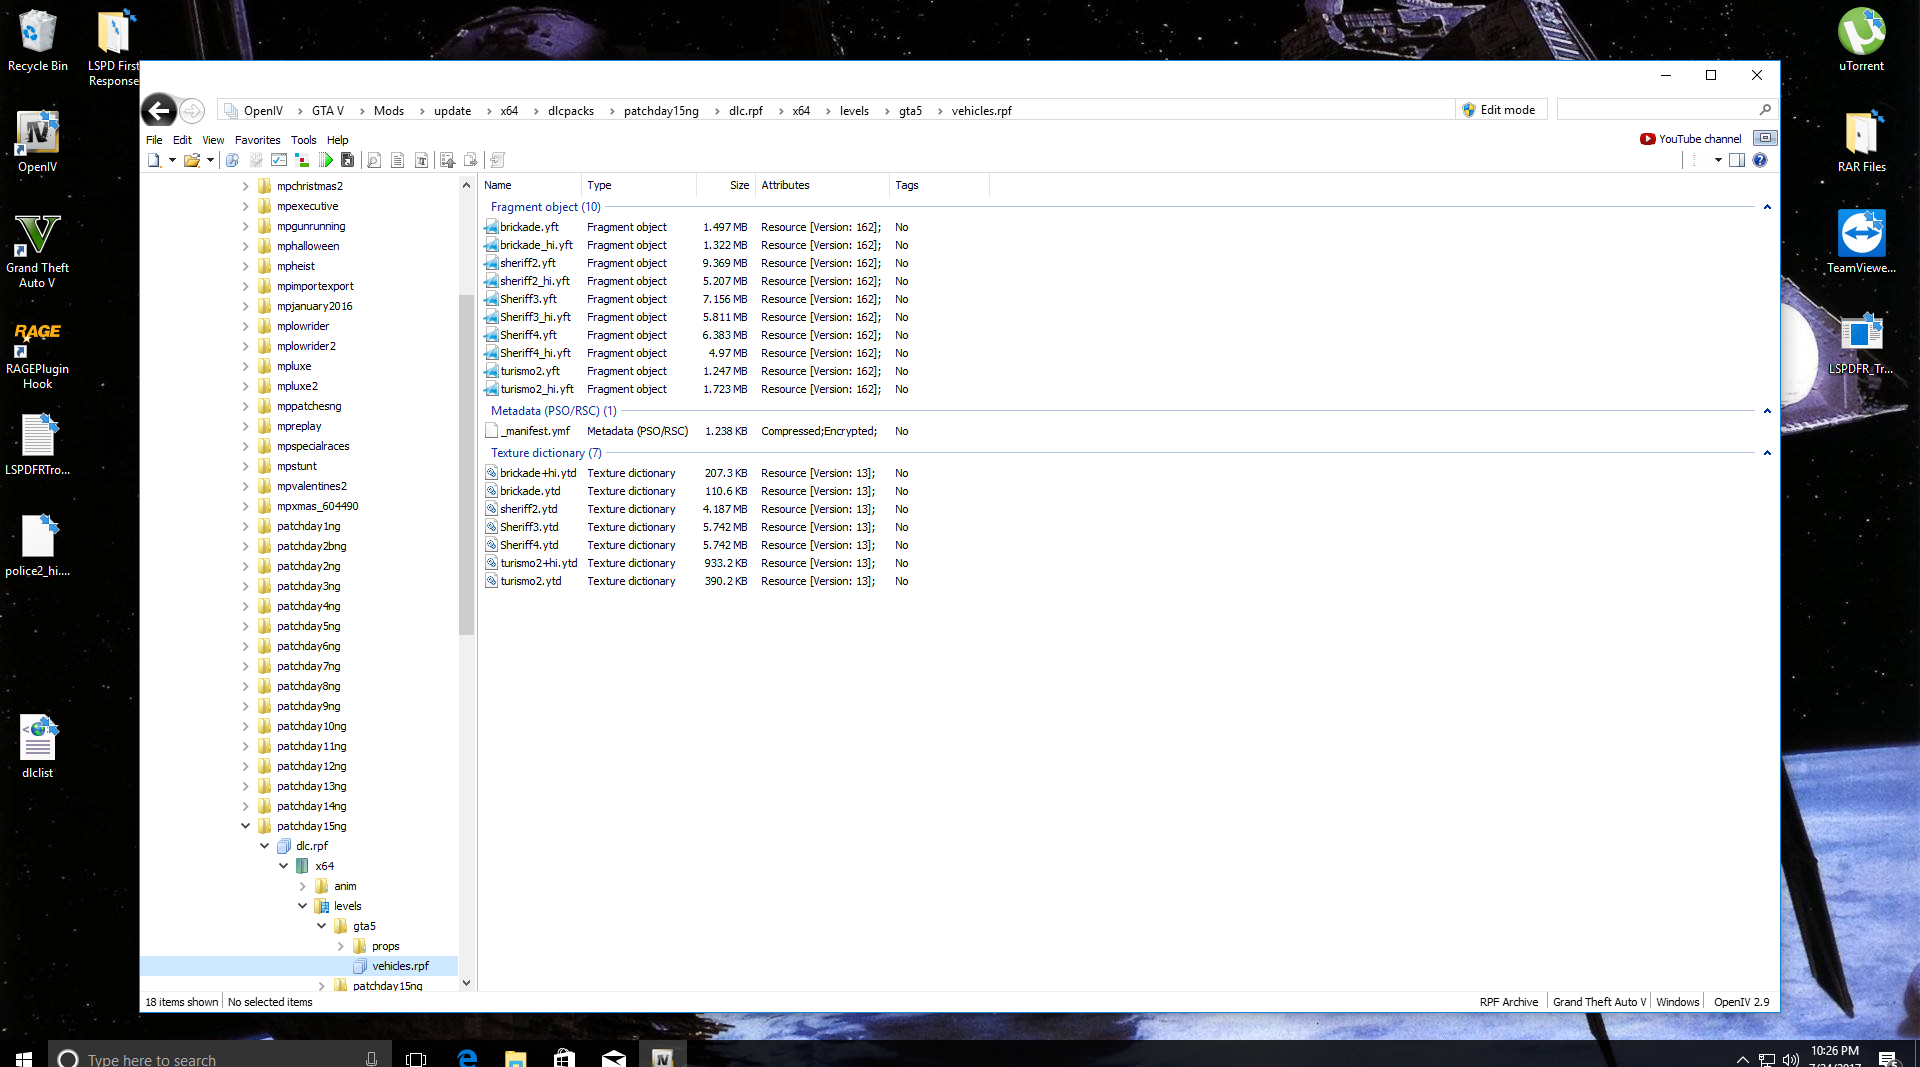
Task: Click the back navigation arrow
Action: click(159, 111)
